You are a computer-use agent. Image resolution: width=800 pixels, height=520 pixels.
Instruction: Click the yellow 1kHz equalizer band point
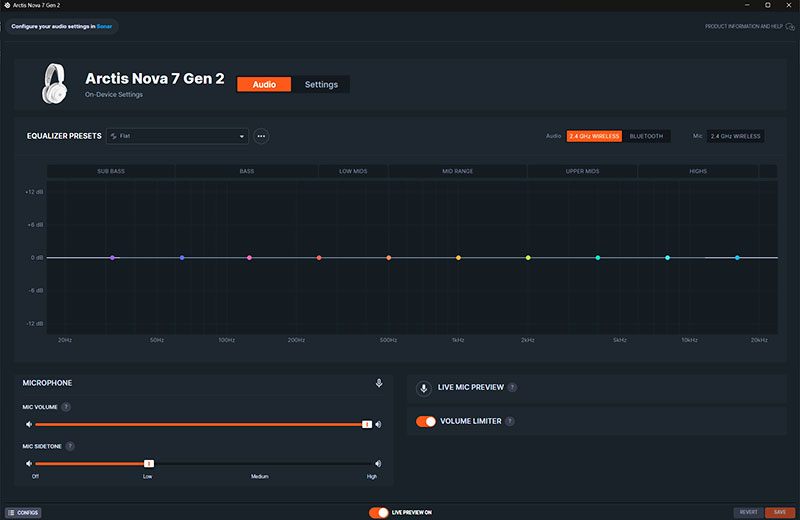pos(459,258)
